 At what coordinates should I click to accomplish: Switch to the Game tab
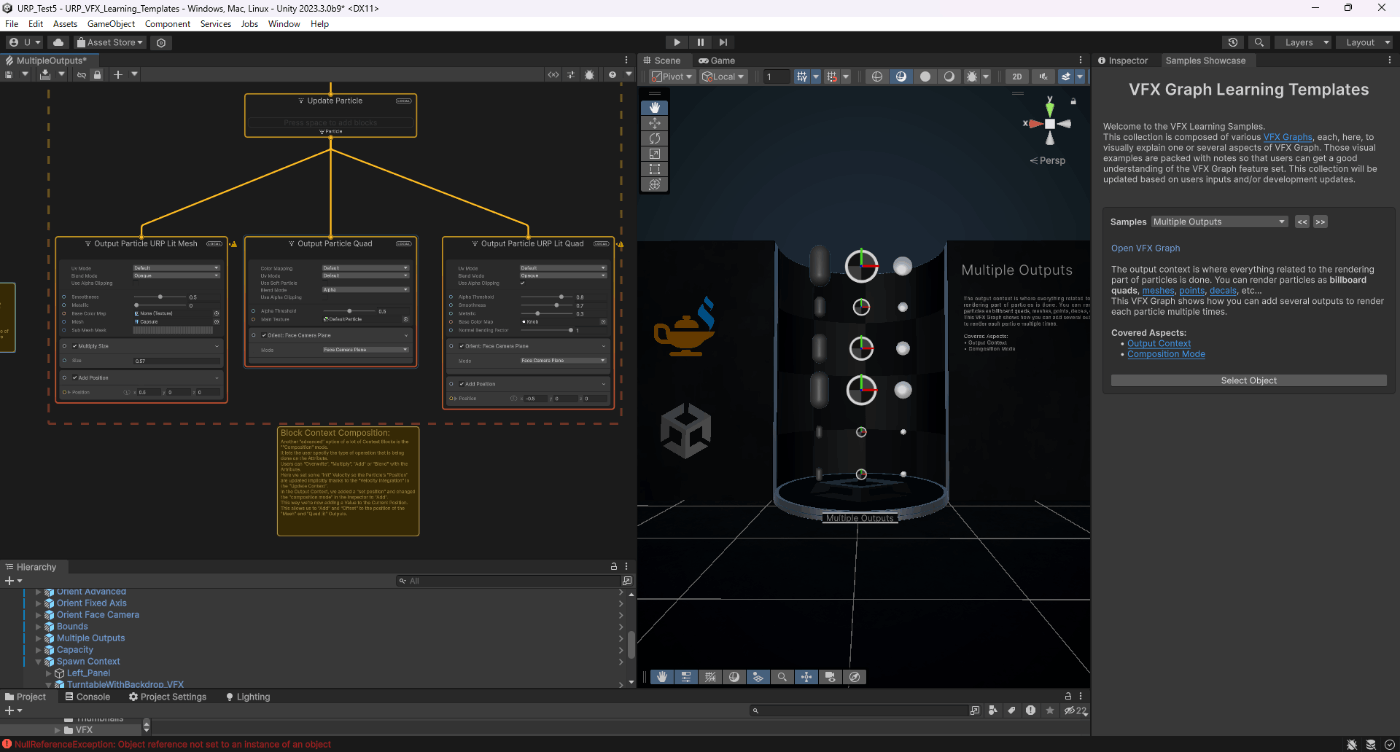pyautogui.click(x=716, y=60)
